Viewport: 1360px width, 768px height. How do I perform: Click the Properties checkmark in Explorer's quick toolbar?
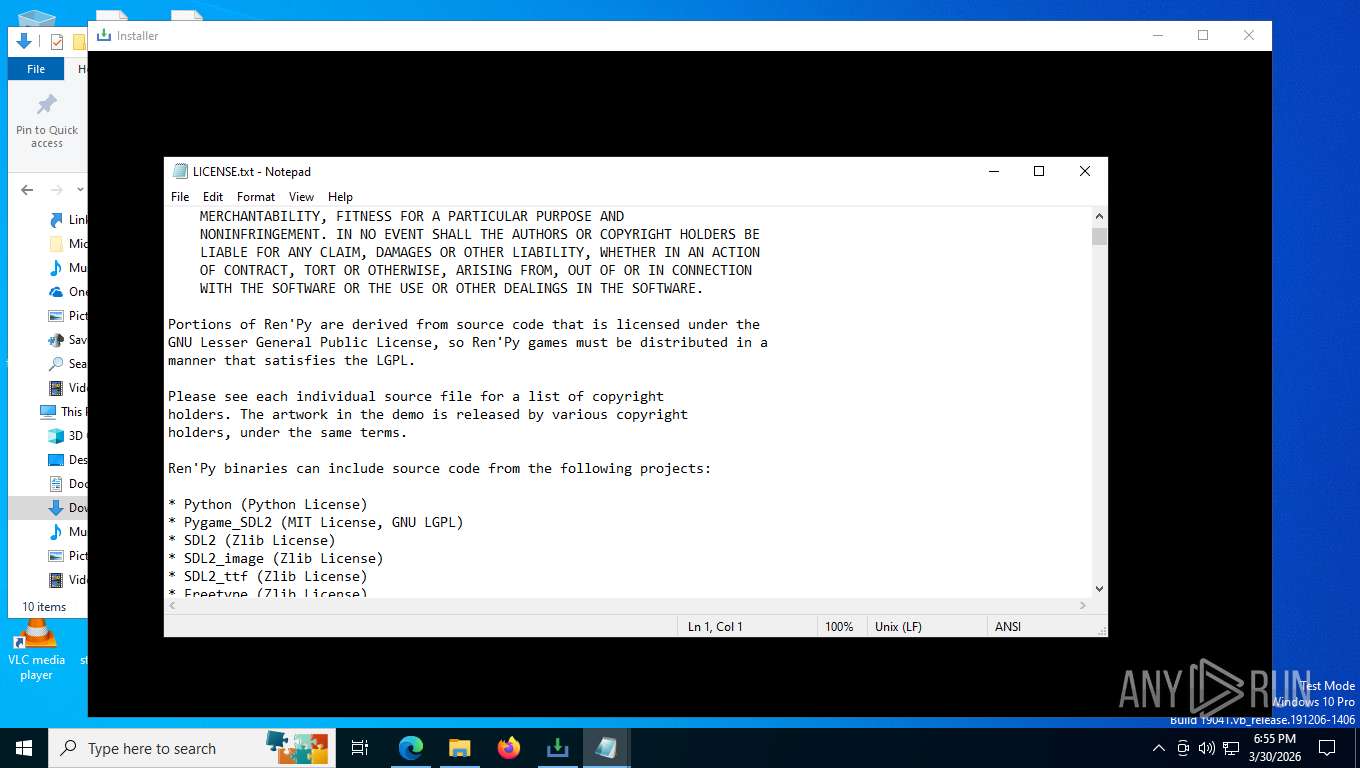[x=57, y=42]
